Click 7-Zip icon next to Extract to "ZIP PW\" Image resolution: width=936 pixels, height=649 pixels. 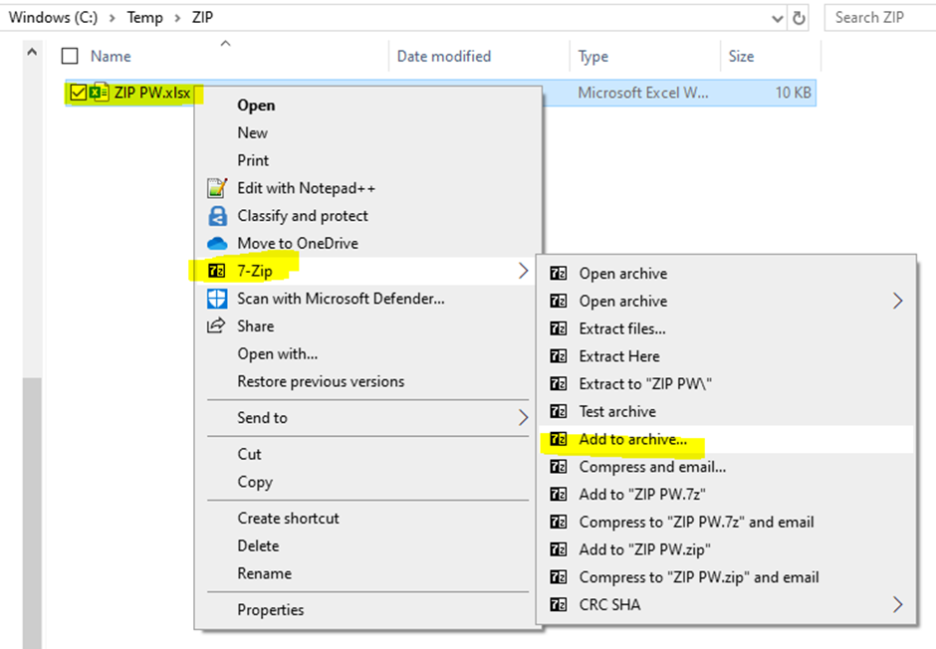click(558, 383)
